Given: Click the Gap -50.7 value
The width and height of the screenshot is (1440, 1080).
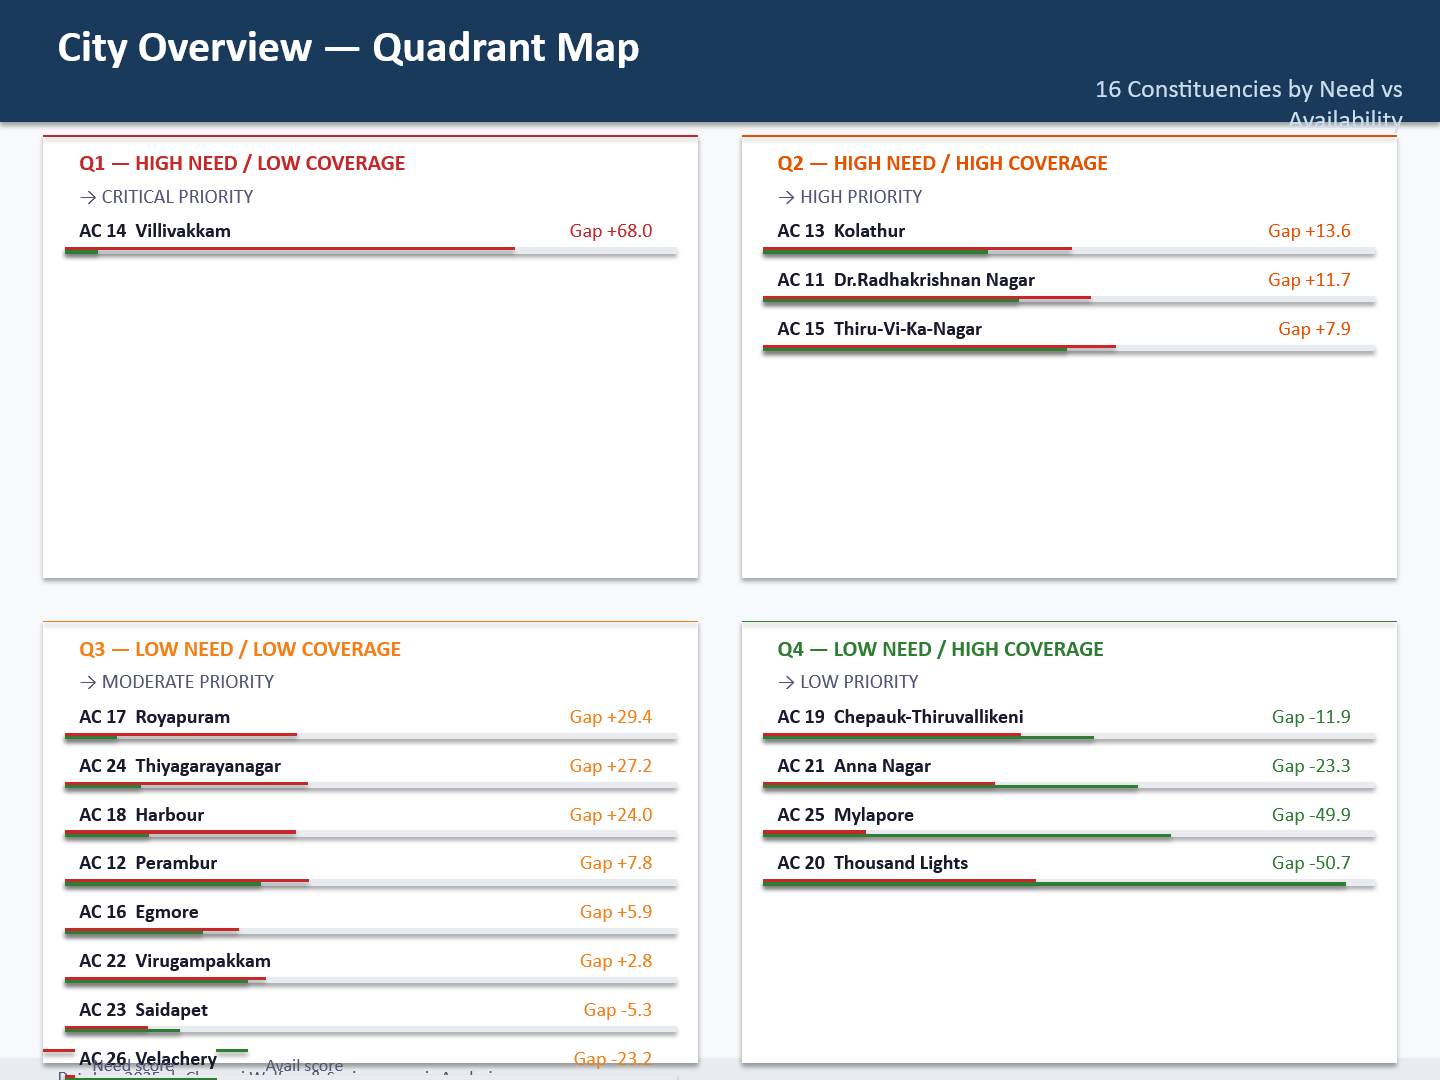Looking at the screenshot, I should point(1310,864).
